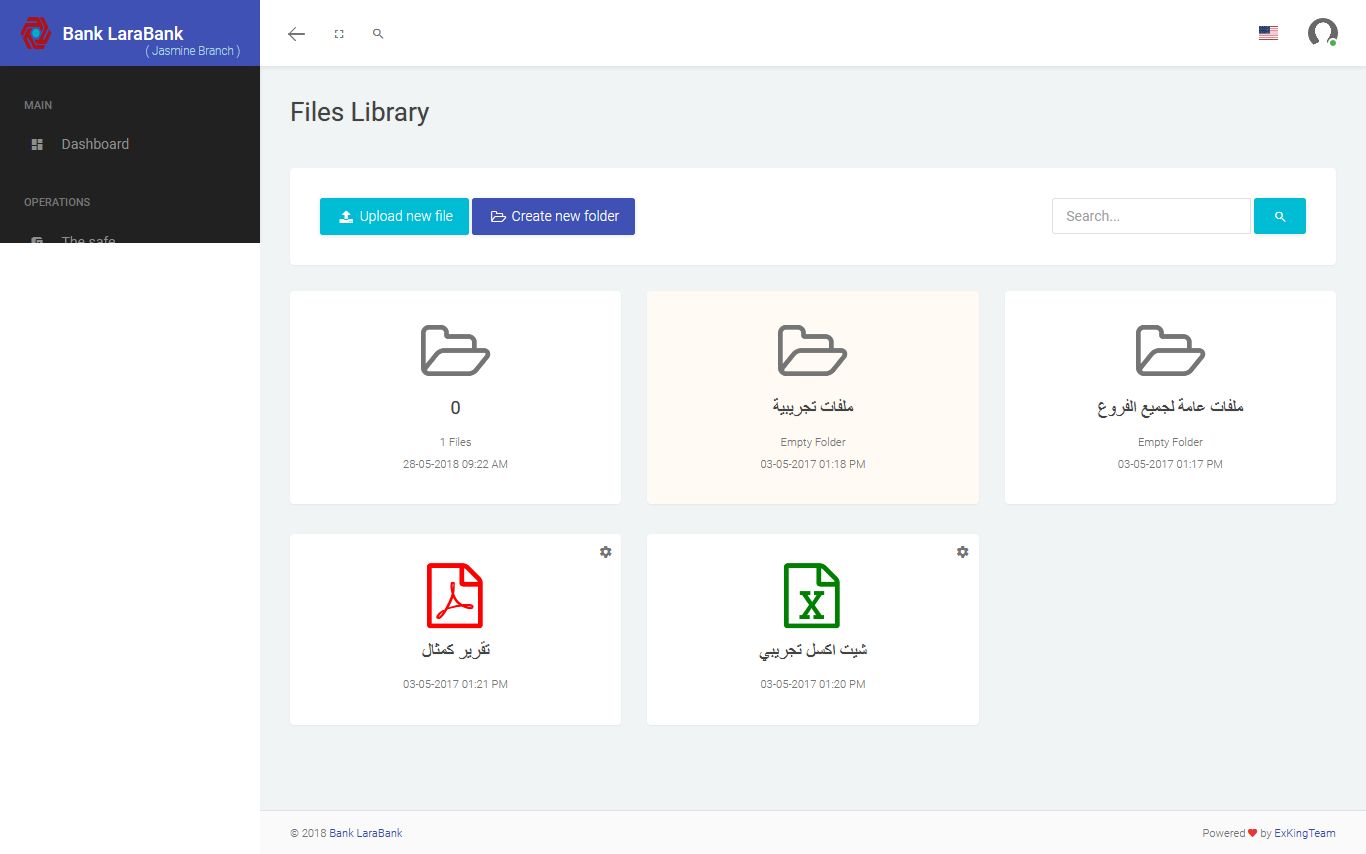Open the beige highlighted folder icon
The image size is (1366, 854).
[812, 350]
